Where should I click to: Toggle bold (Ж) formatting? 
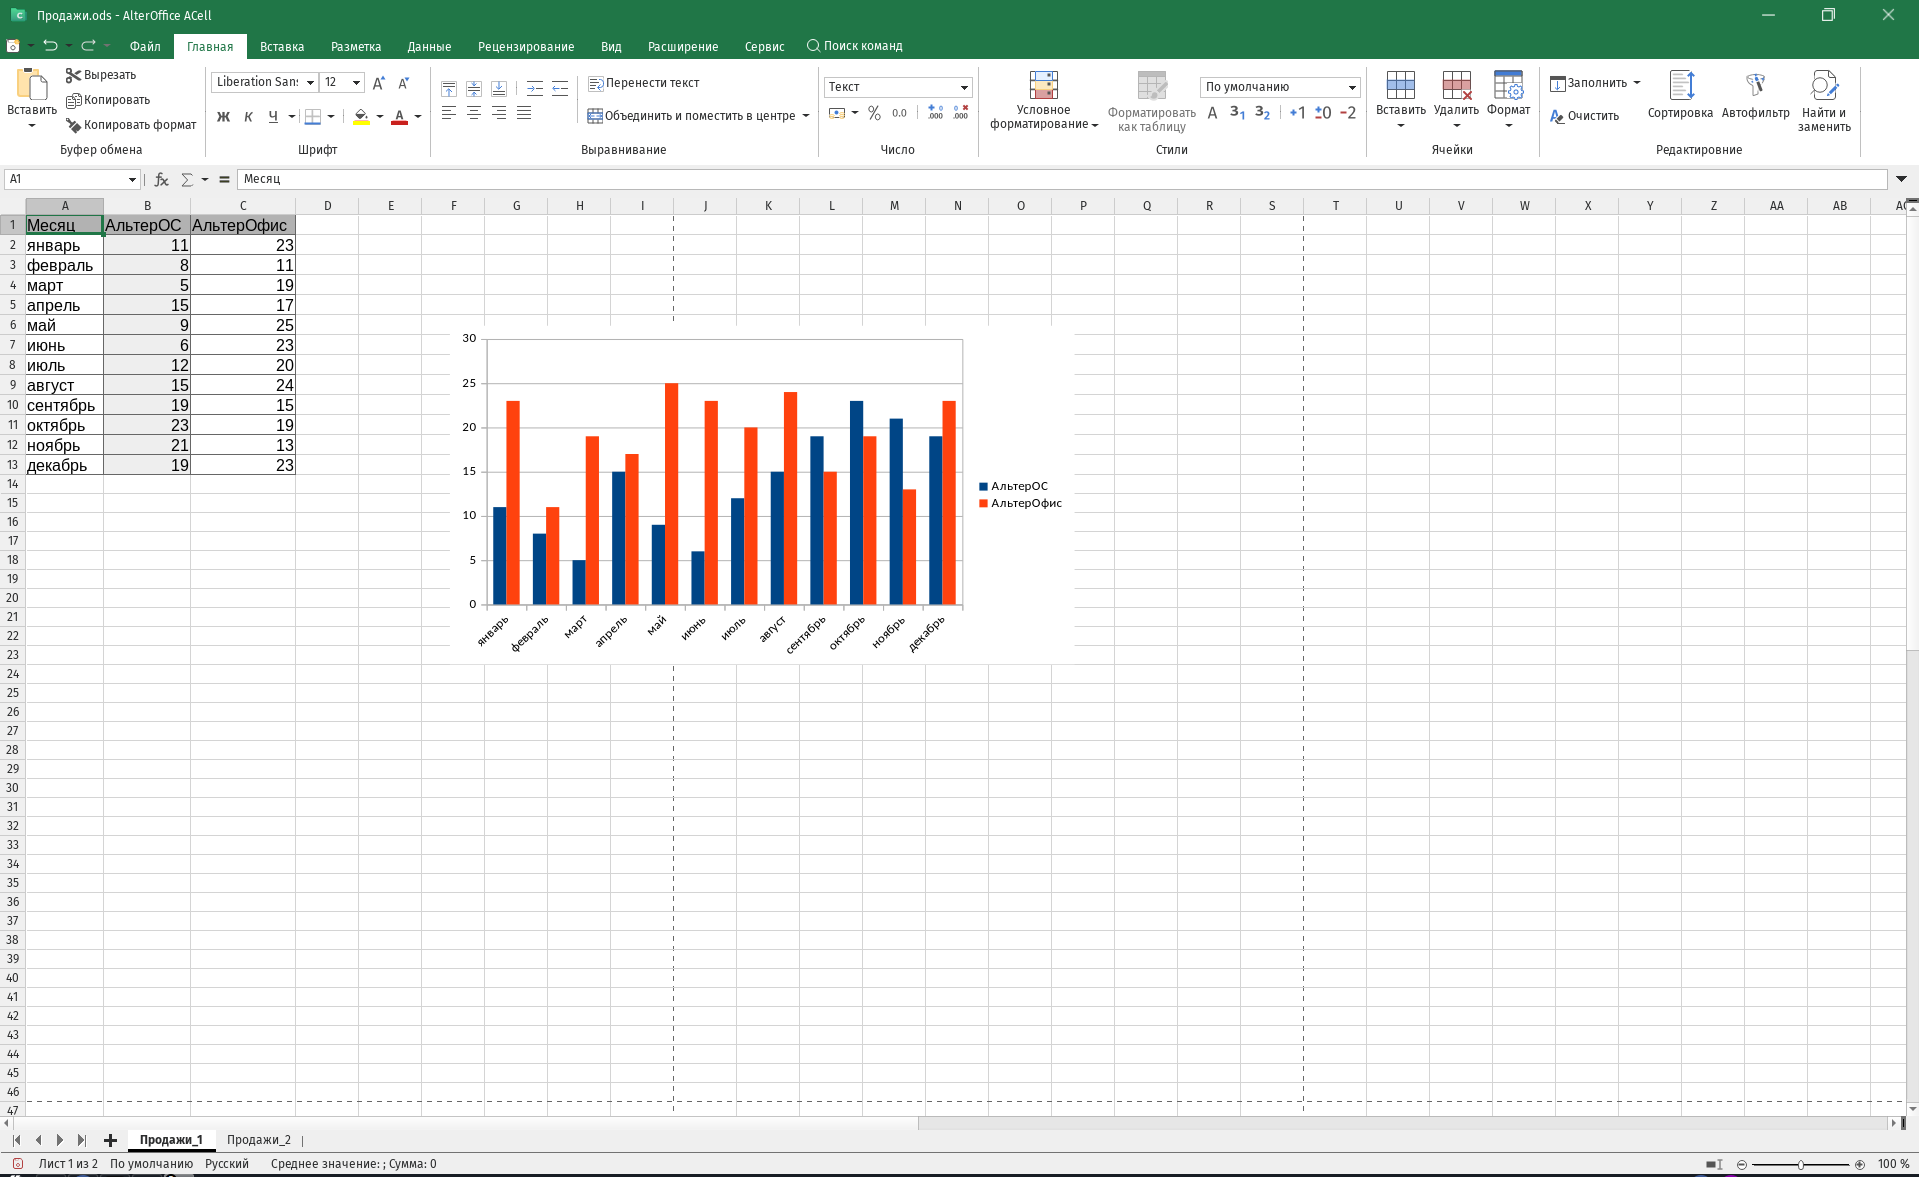point(223,117)
